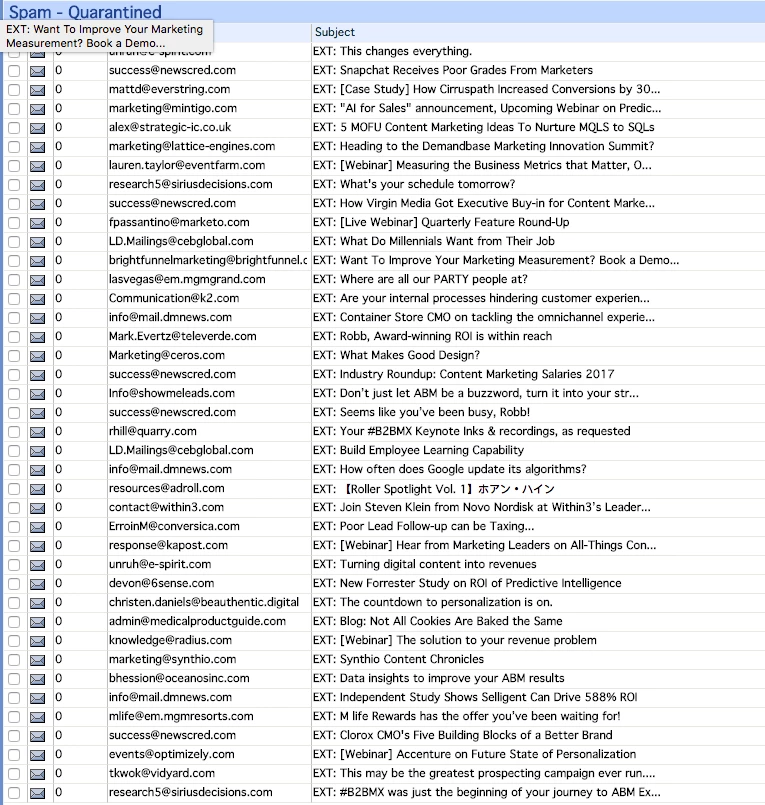This screenshot has width=765, height=805.
Task: Open Heading to the Demandbase Marketing Innovation Summit
Action: [483, 146]
